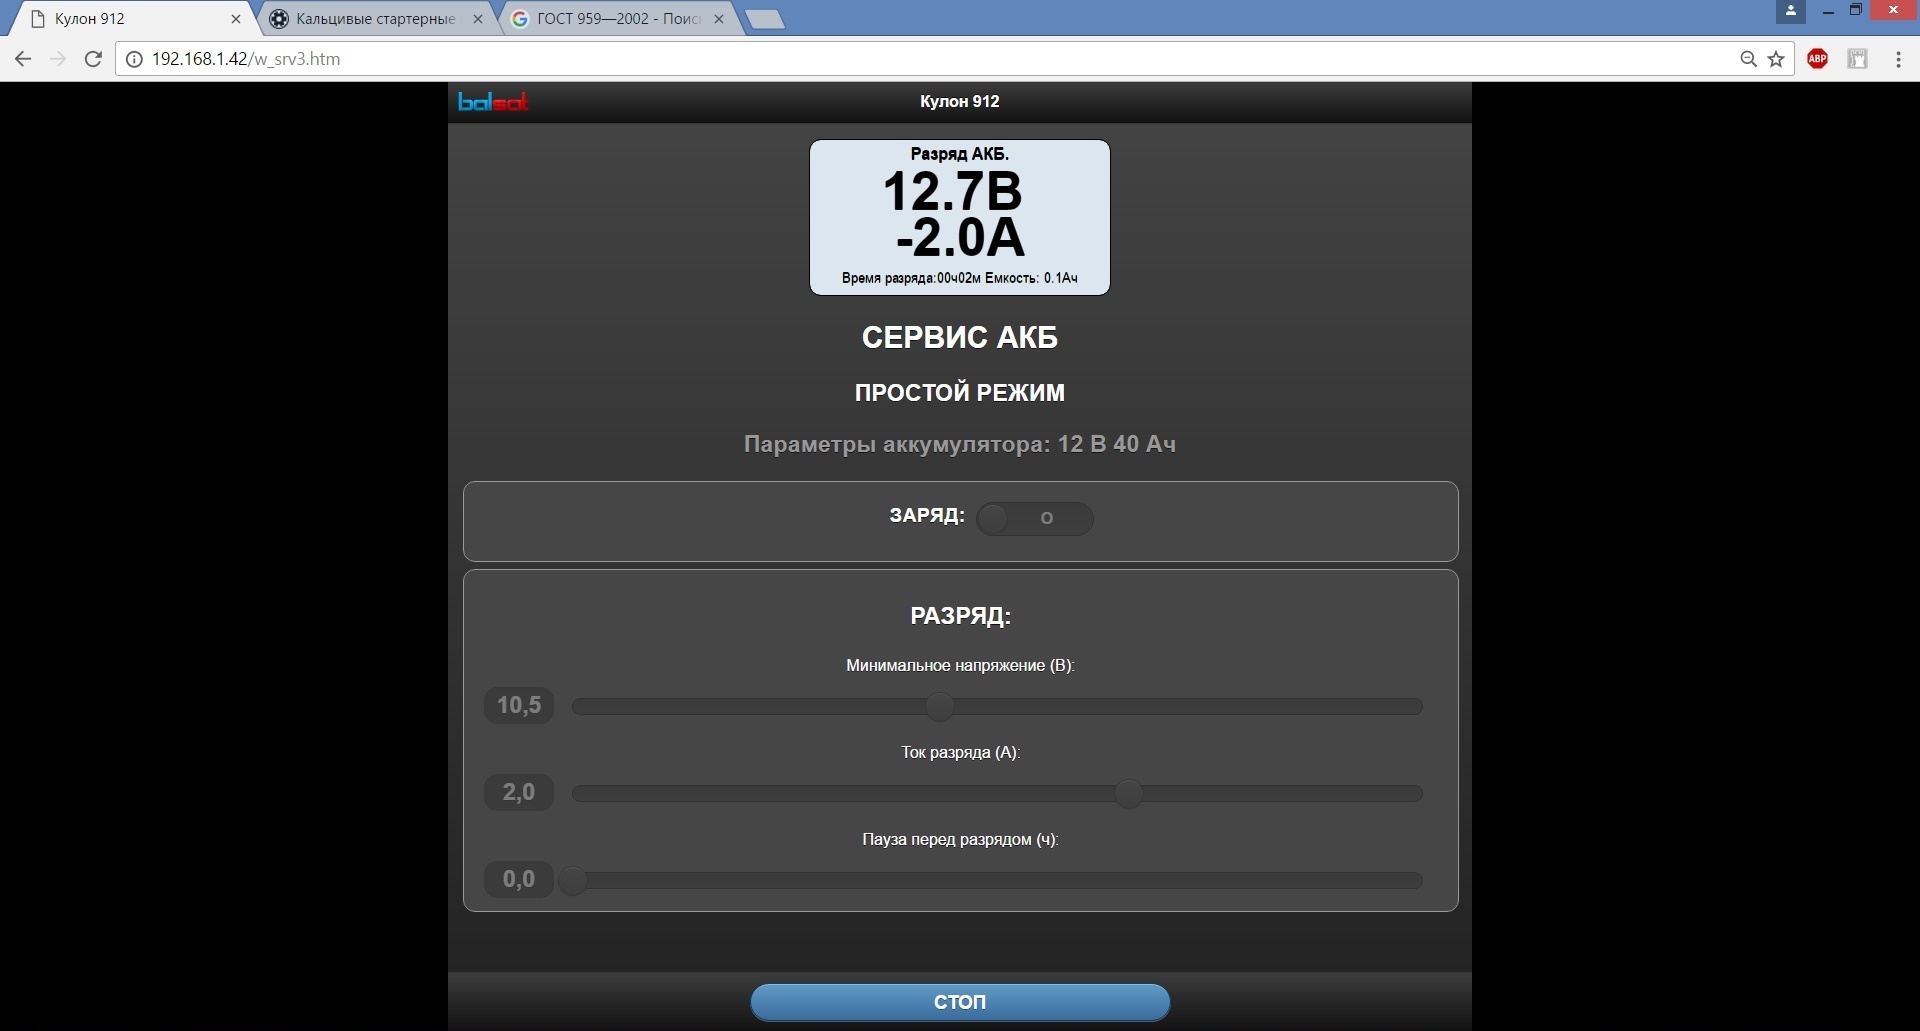The image size is (1920, 1031).
Task: Toggle the ЗАРЯД switch
Action: pos(1034,518)
